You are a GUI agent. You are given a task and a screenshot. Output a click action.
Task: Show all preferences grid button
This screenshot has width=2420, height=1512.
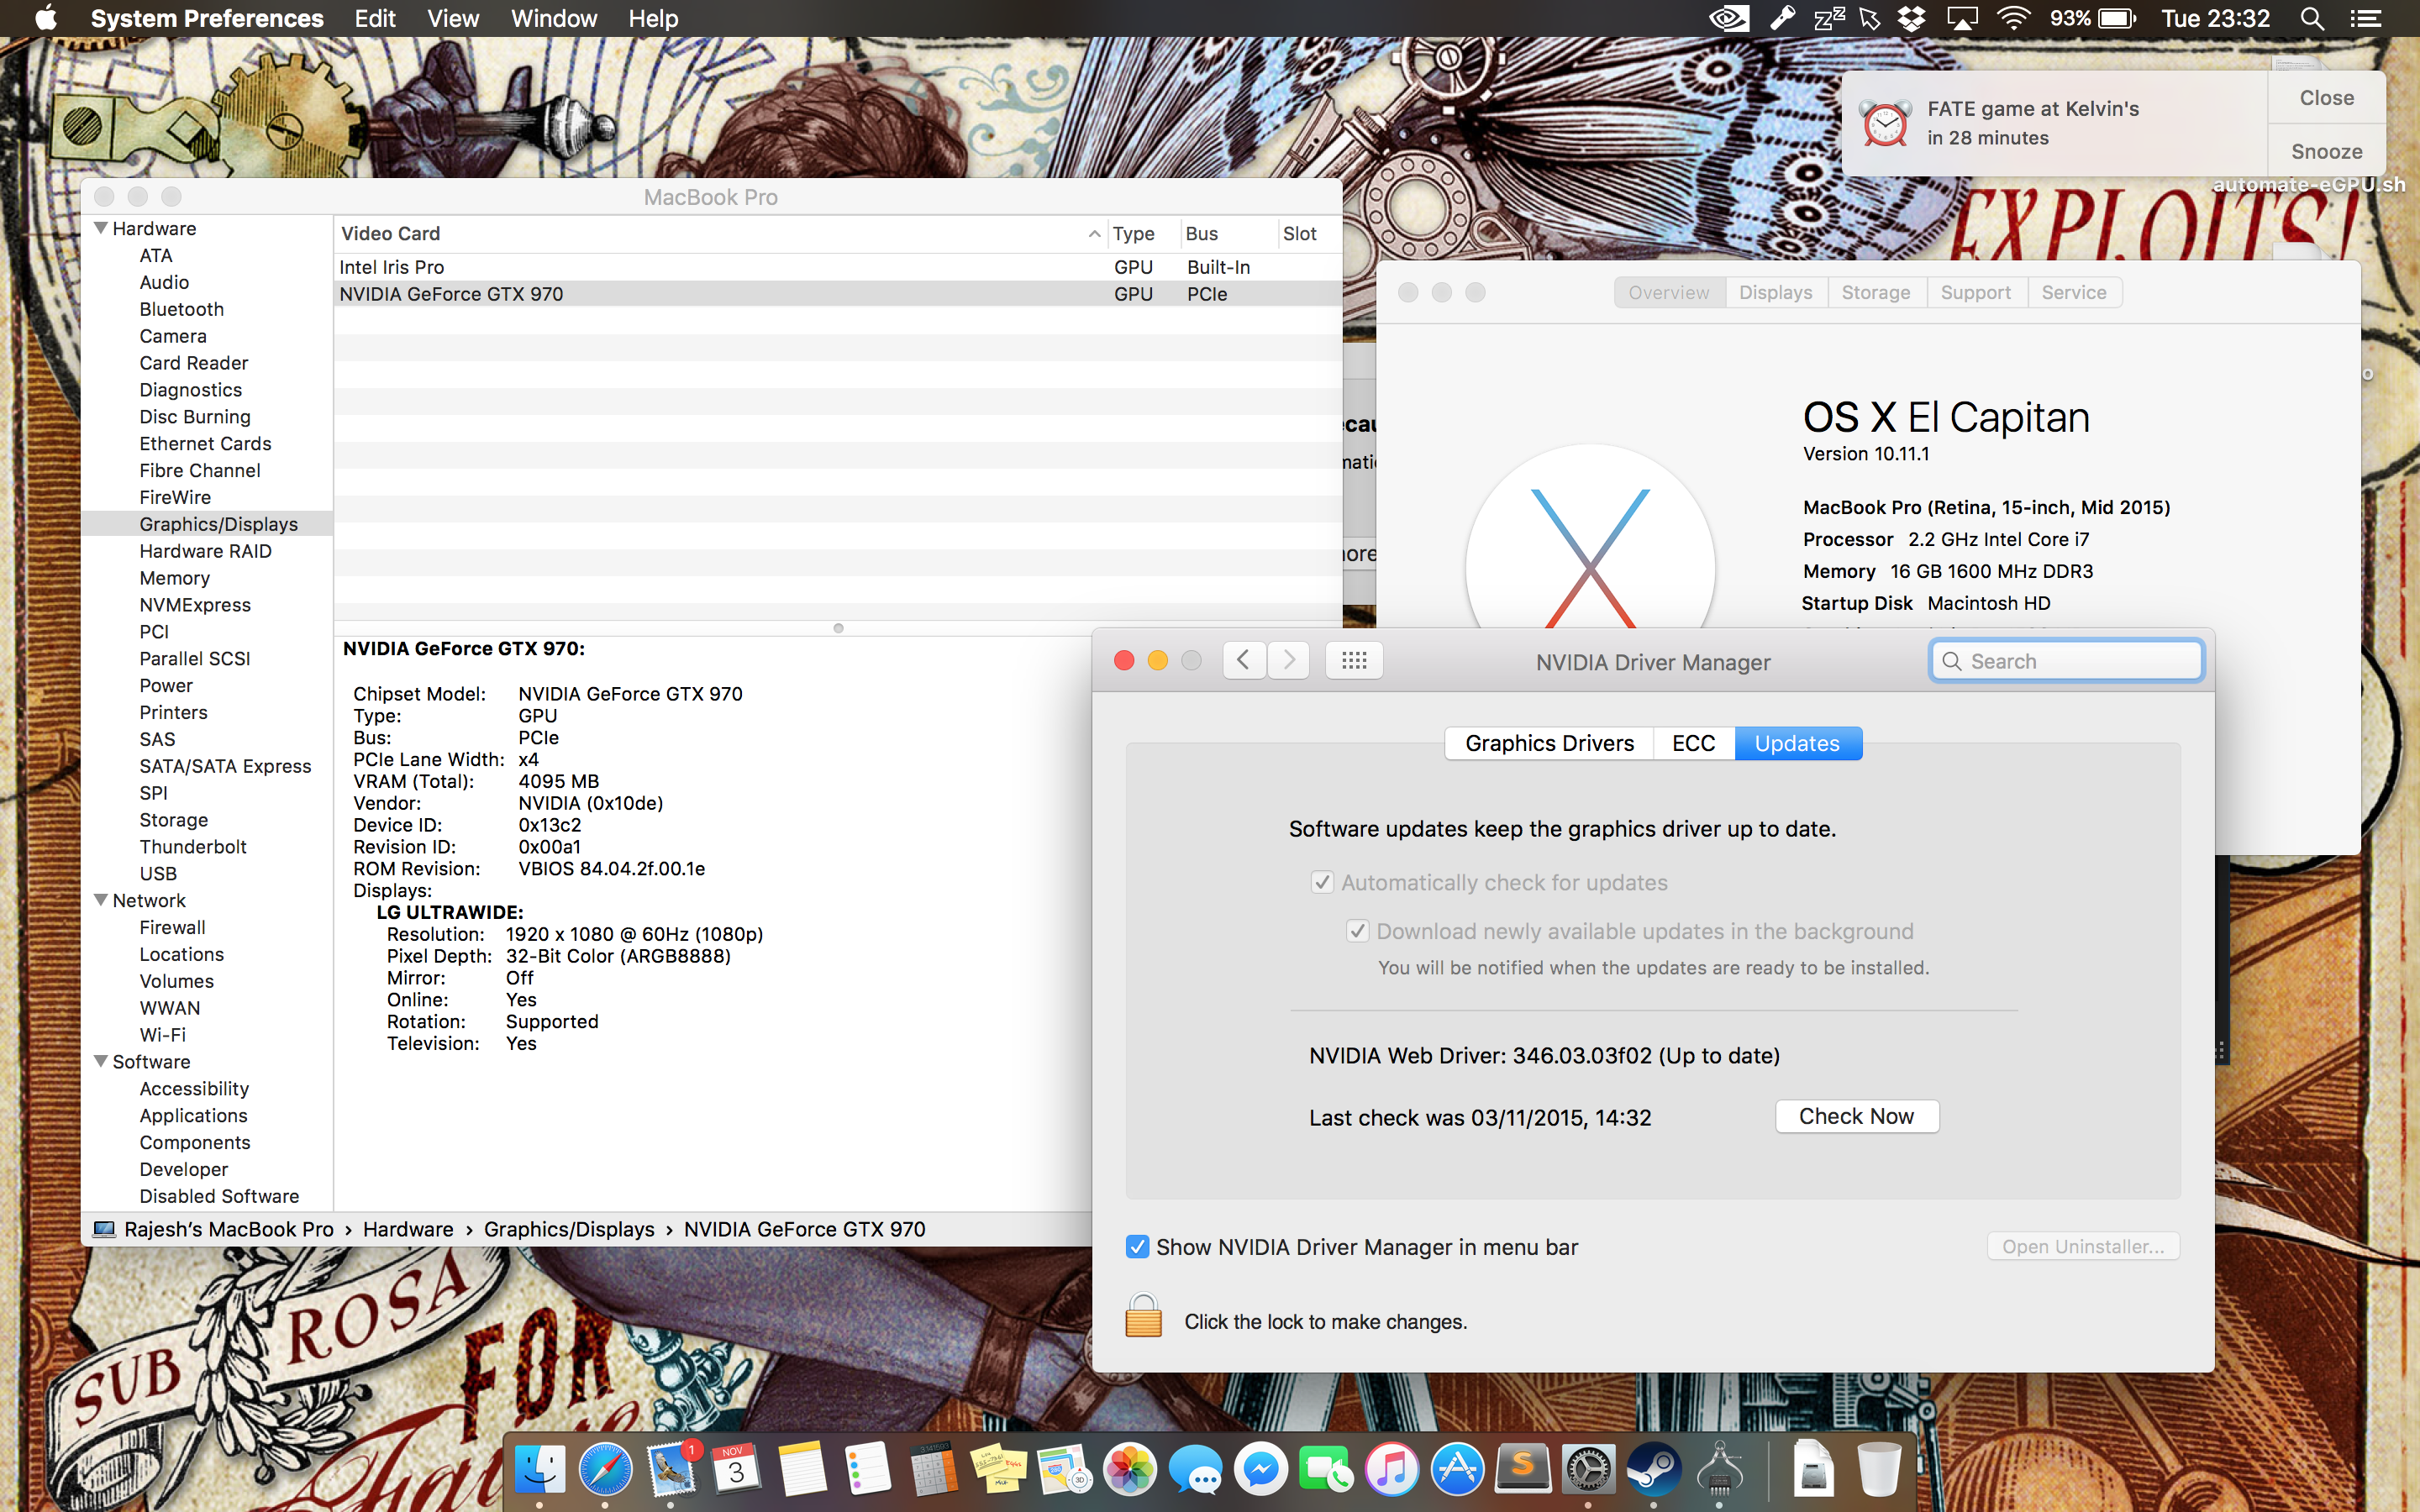pyautogui.click(x=1354, y=660)
